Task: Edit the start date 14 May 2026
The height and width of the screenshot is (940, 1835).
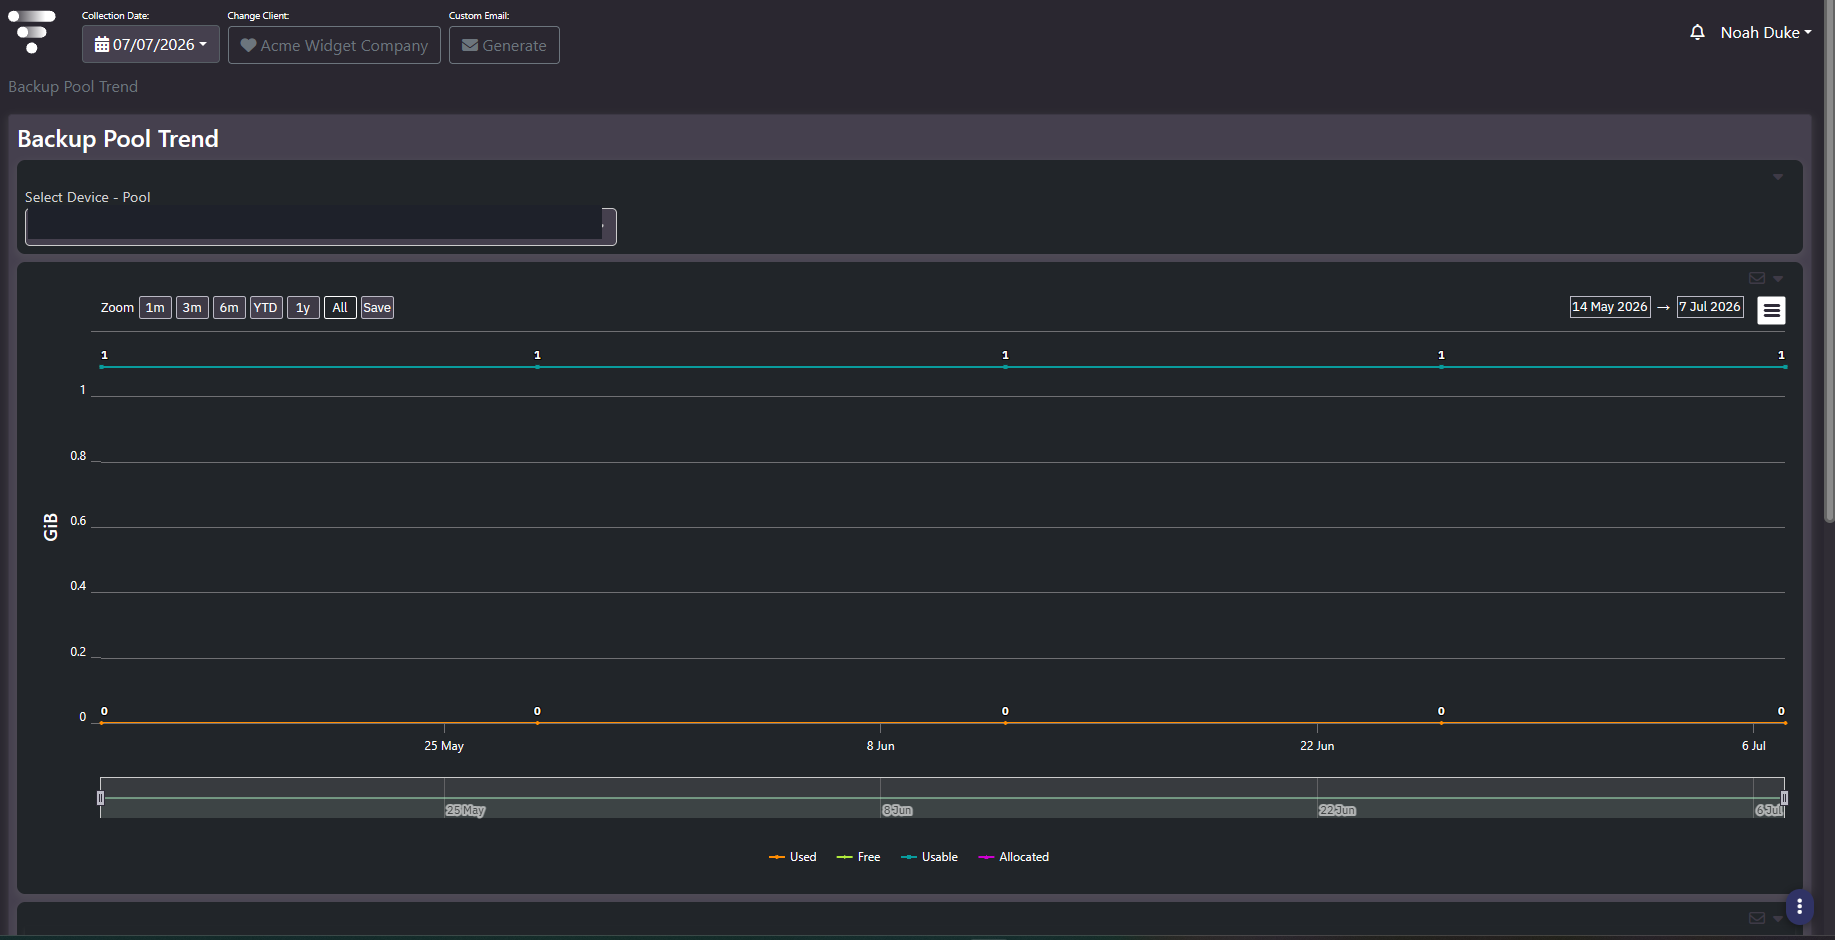Action: (x=1610, y=307)
